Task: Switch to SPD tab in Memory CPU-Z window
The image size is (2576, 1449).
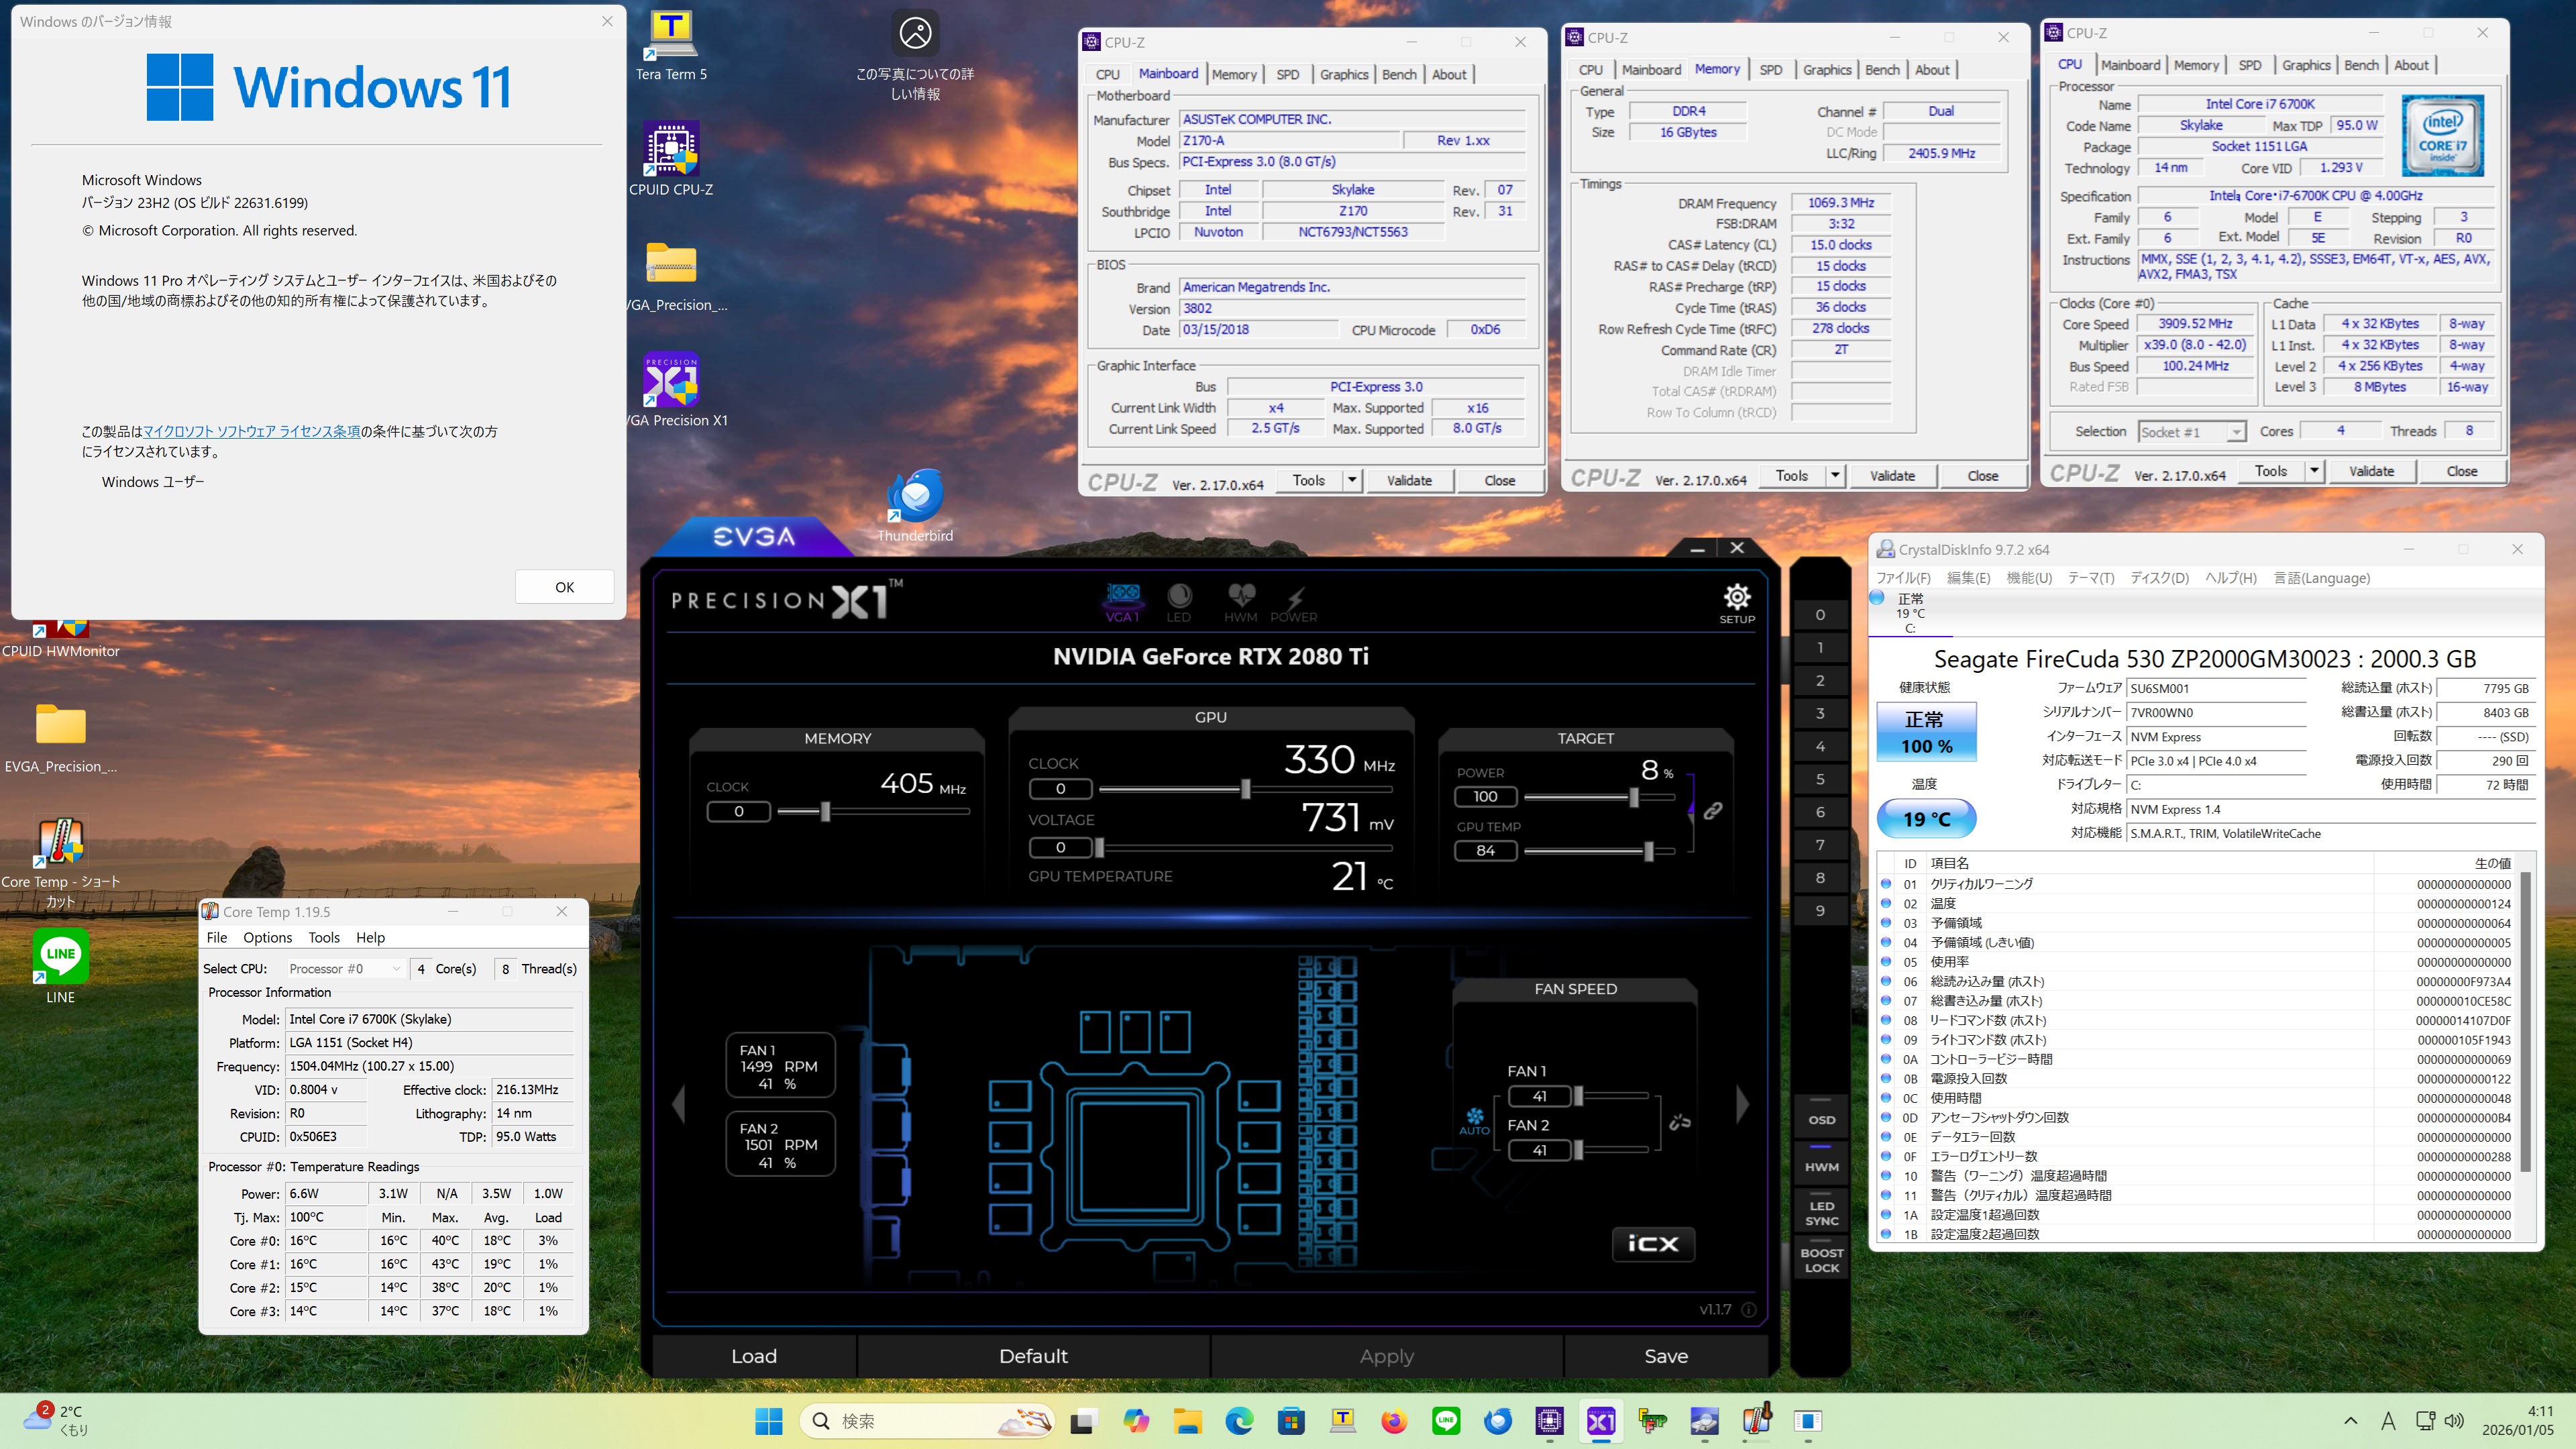Action: pyautogui.click(x=1770, y=69)
